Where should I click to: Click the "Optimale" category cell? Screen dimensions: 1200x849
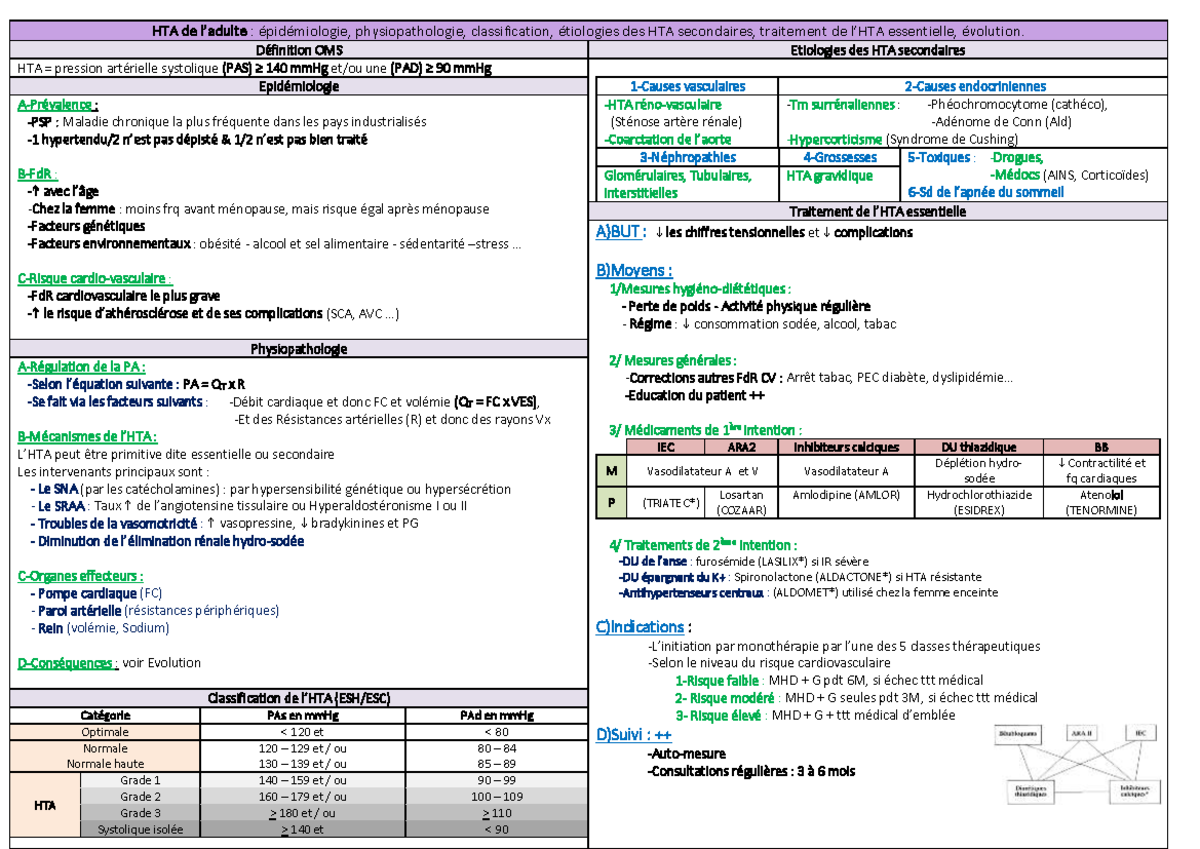click(x=105, y=732)
